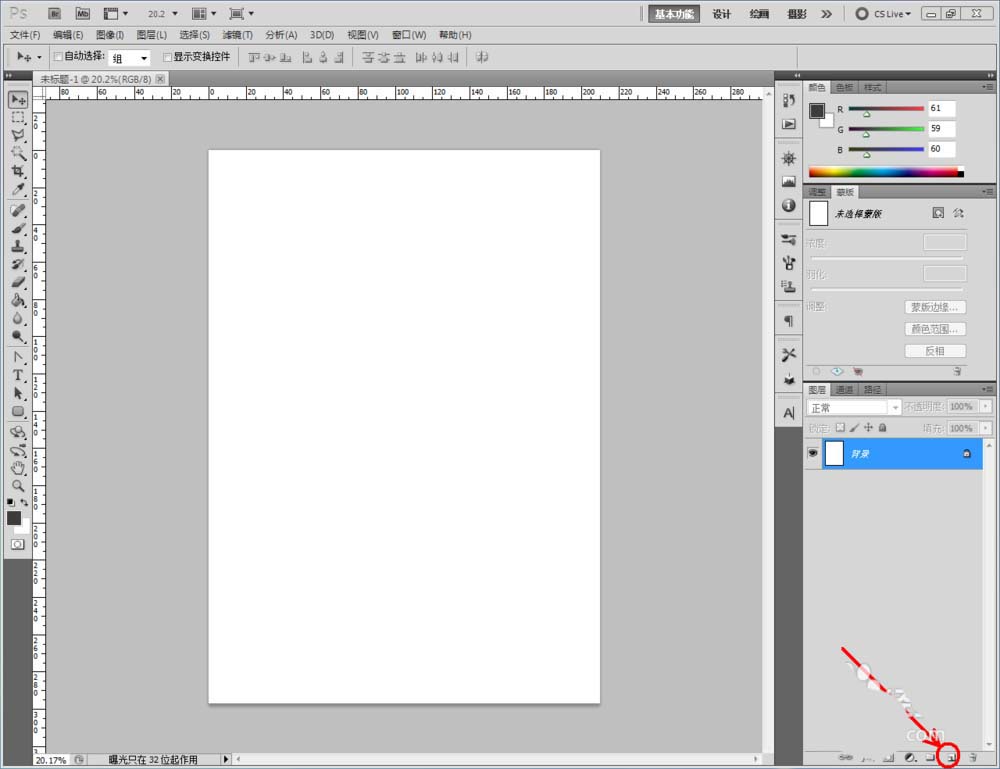Click the delete layer trash icon

coord(972,758)
